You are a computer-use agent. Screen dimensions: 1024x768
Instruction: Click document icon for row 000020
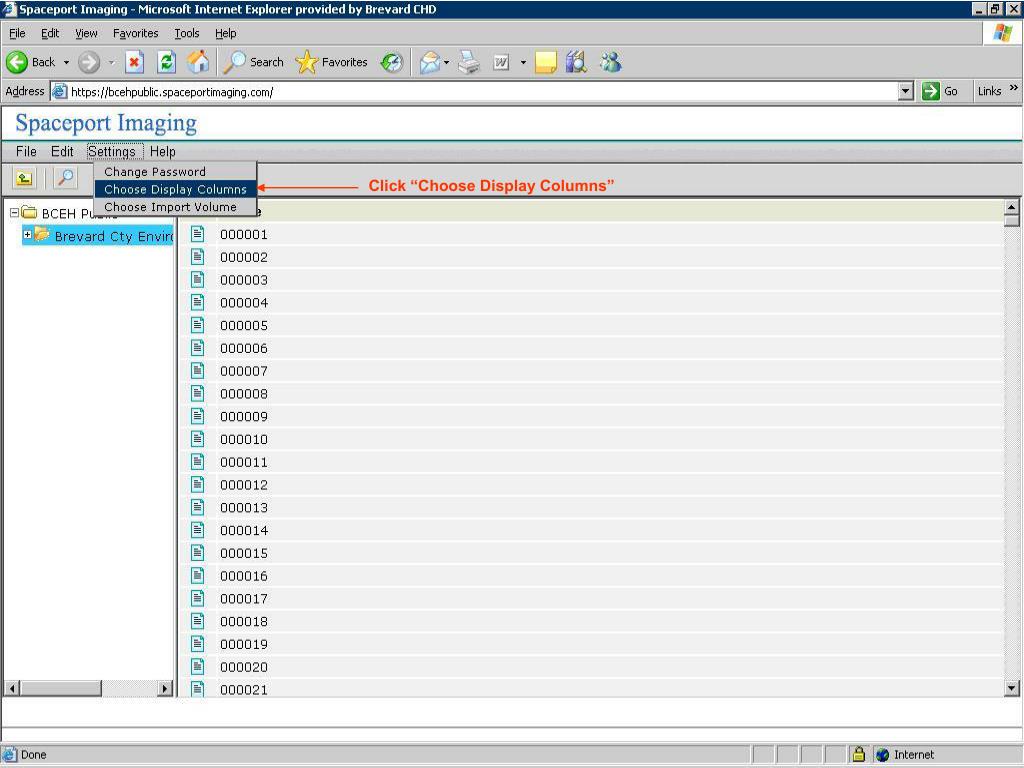click(x=197, y=666)
